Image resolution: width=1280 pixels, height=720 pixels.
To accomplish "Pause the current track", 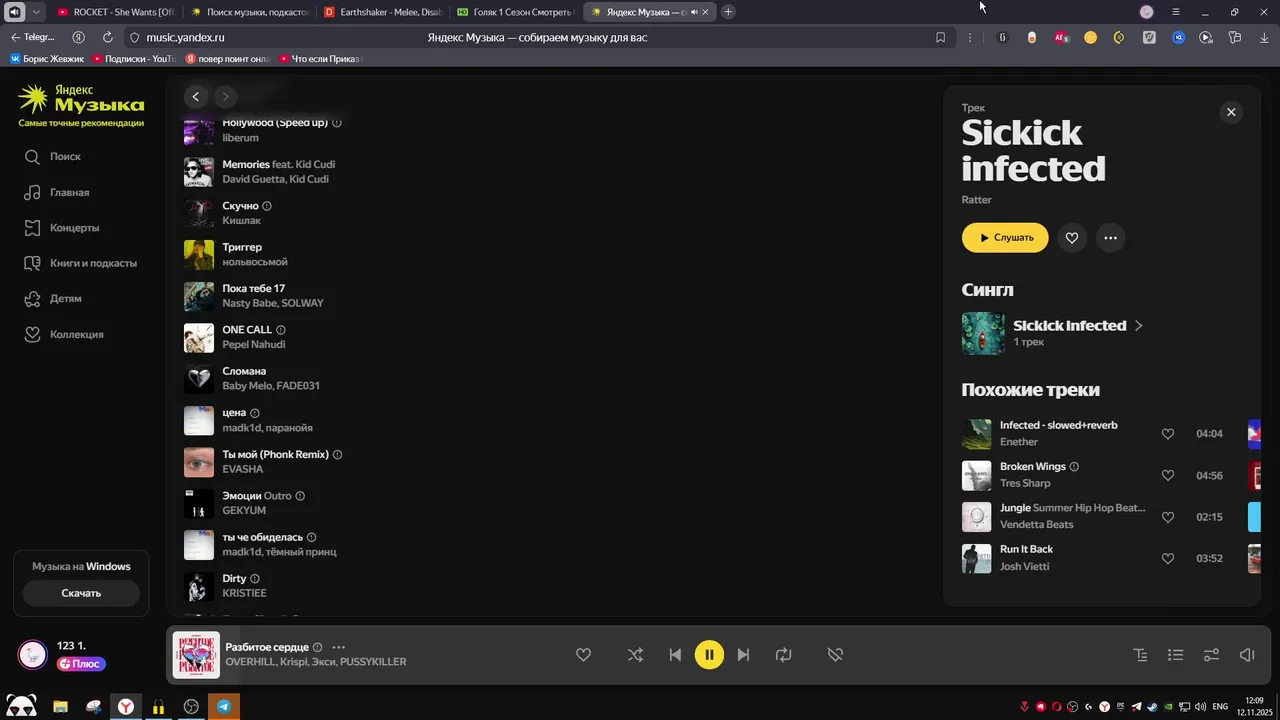I will click(x=709, y=655).
